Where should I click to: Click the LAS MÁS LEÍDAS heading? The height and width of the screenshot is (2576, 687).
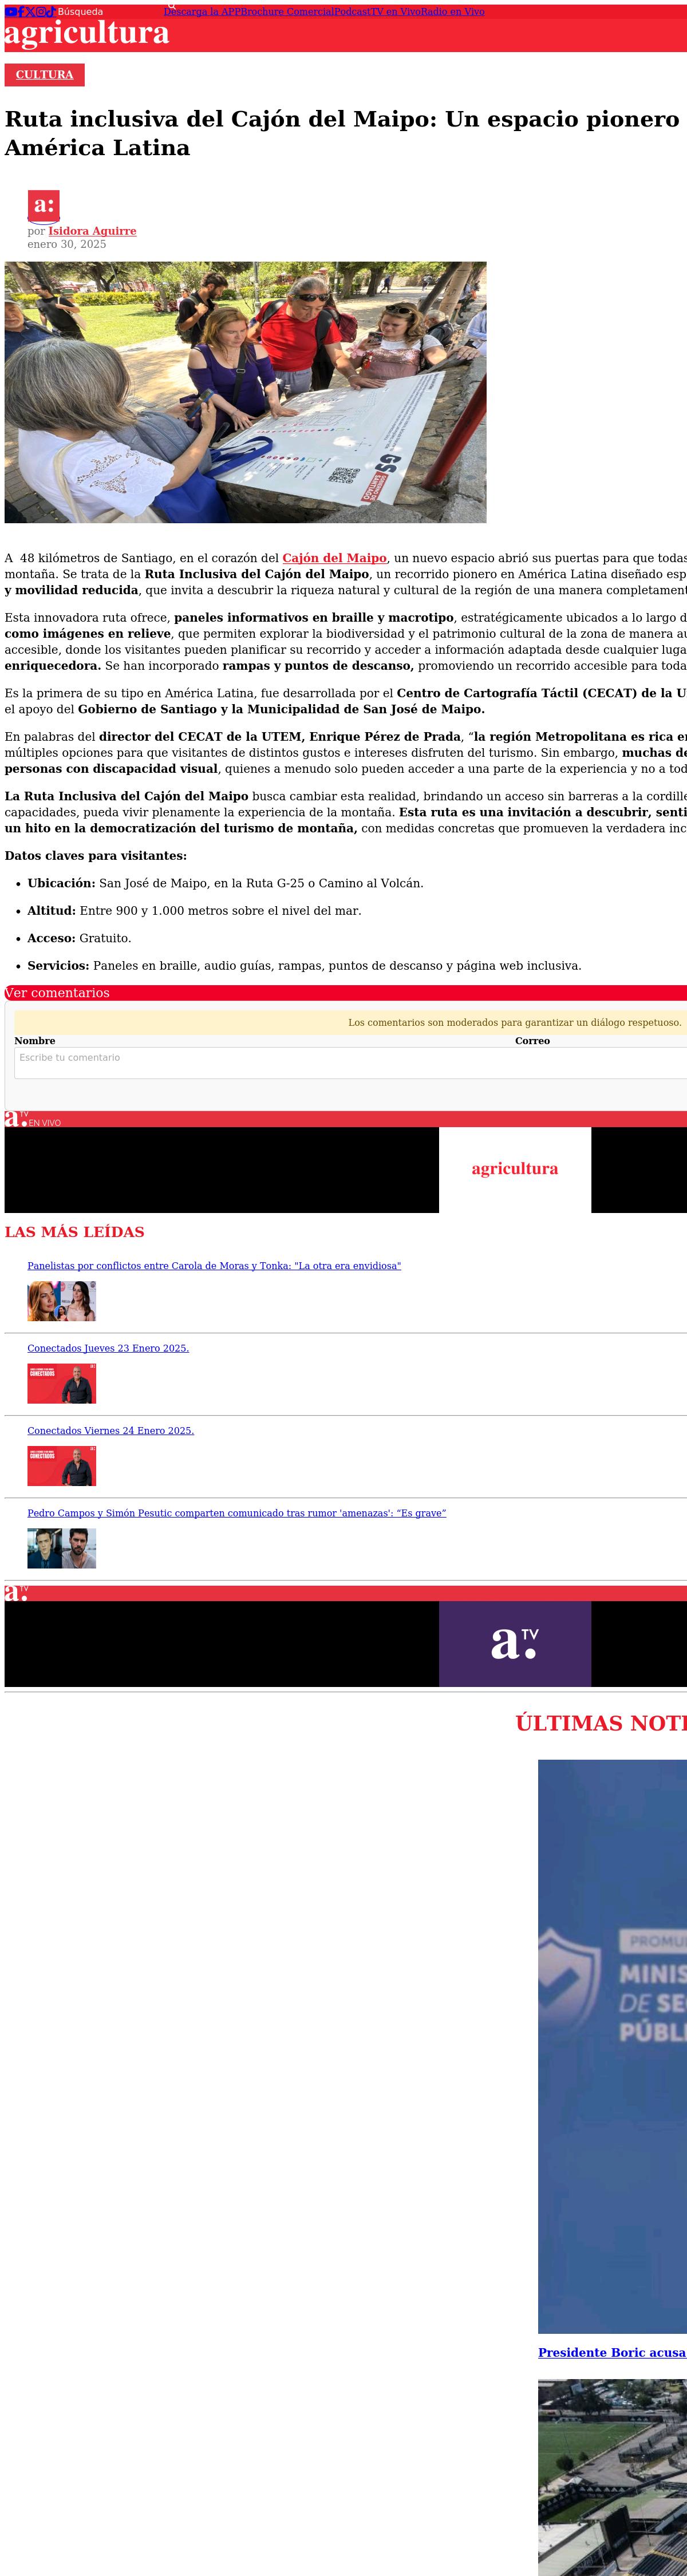(x=74, y=1232)
